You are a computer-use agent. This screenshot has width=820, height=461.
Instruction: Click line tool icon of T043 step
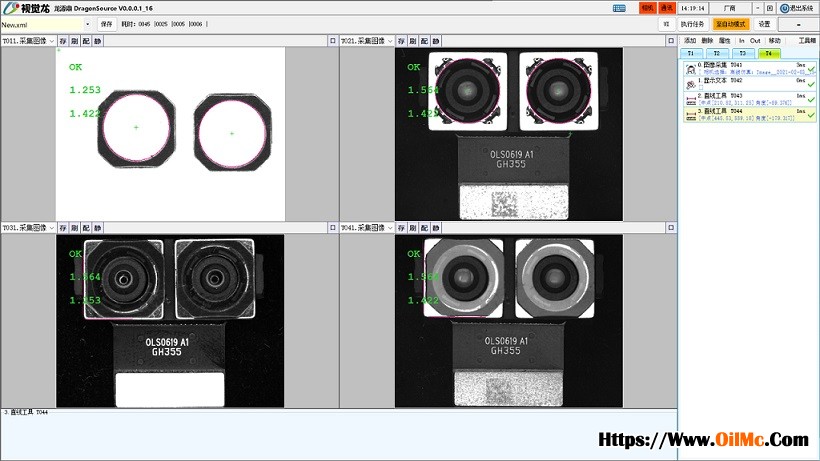pyautogui.click(x=691, y=100)
